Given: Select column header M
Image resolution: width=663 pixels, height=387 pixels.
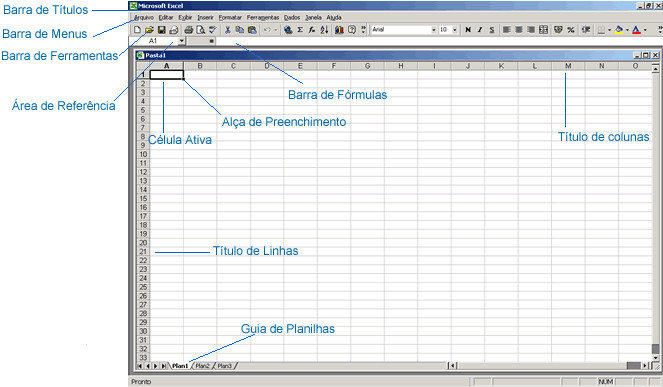Looking at the screenshot, I should [568, 66].
